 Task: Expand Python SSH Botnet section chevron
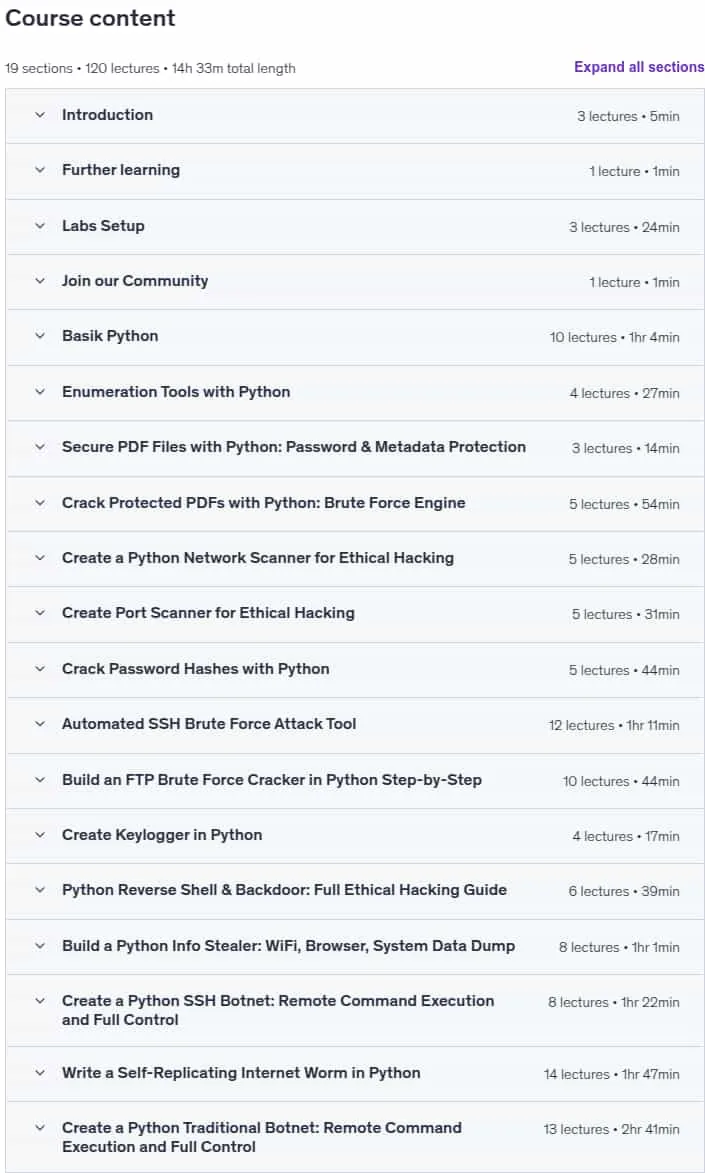[x=40, y=1001]
